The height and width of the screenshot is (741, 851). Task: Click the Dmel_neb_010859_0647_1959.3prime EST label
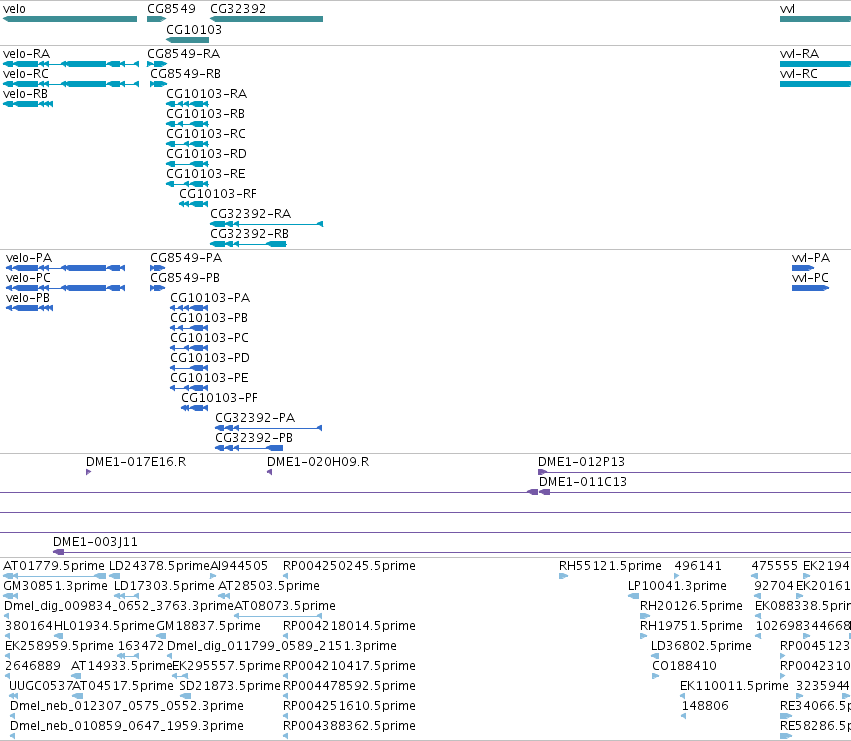(126, 727)
